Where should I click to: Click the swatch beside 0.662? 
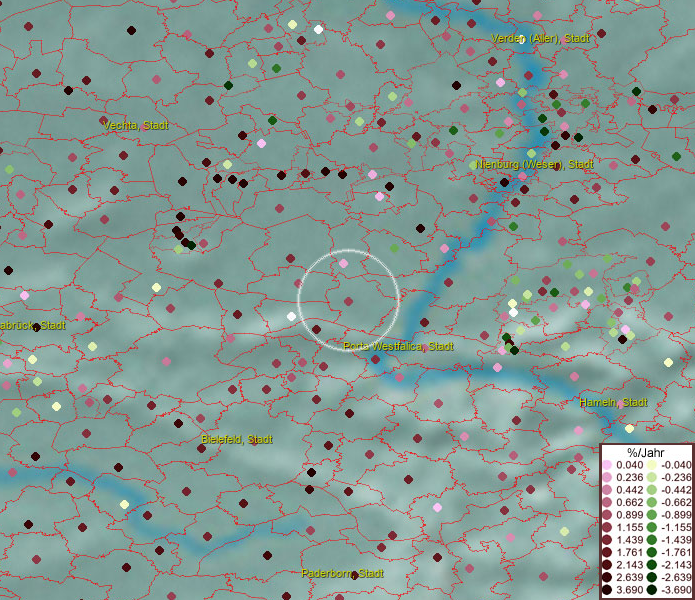(x=607, y=503)
